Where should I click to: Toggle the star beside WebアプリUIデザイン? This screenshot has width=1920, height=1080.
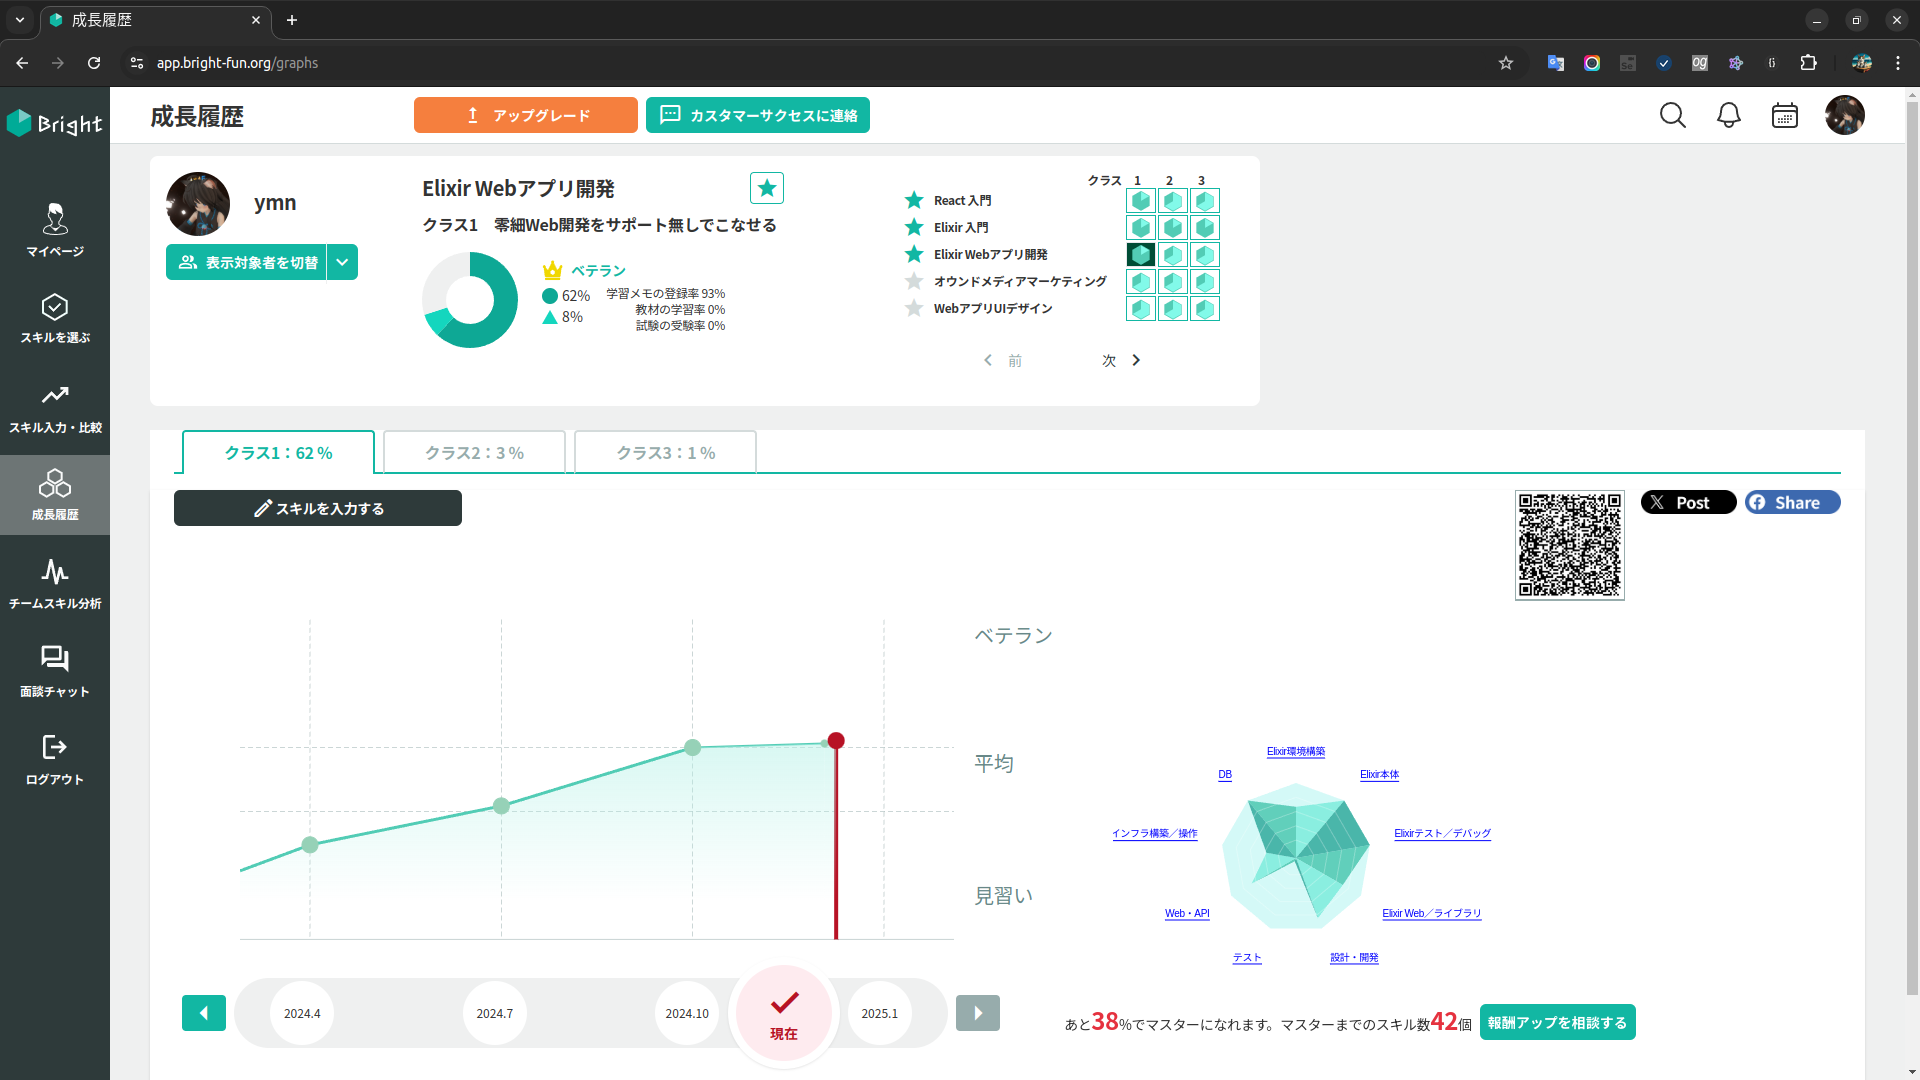click(x=914, y=309)
